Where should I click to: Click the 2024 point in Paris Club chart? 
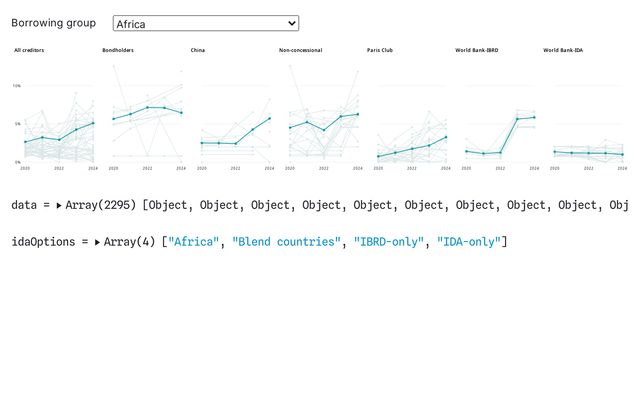tap(446, 137)
